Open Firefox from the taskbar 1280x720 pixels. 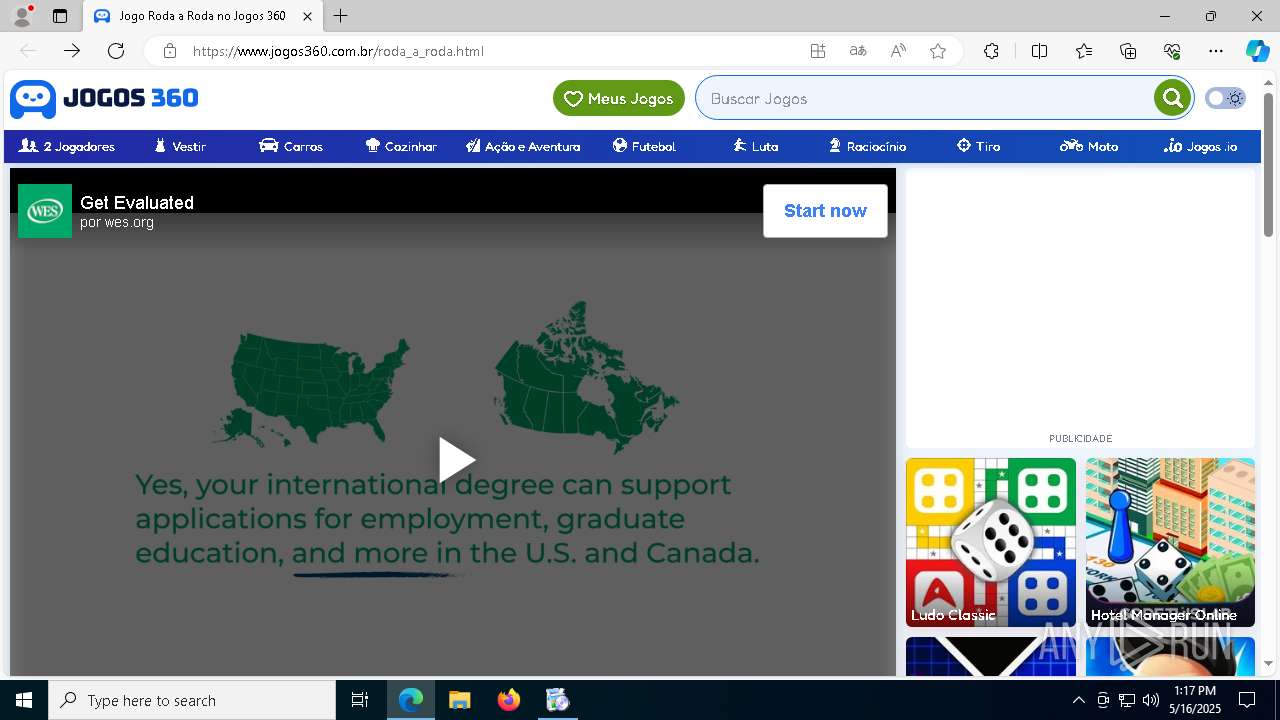[x=509, y=700]
